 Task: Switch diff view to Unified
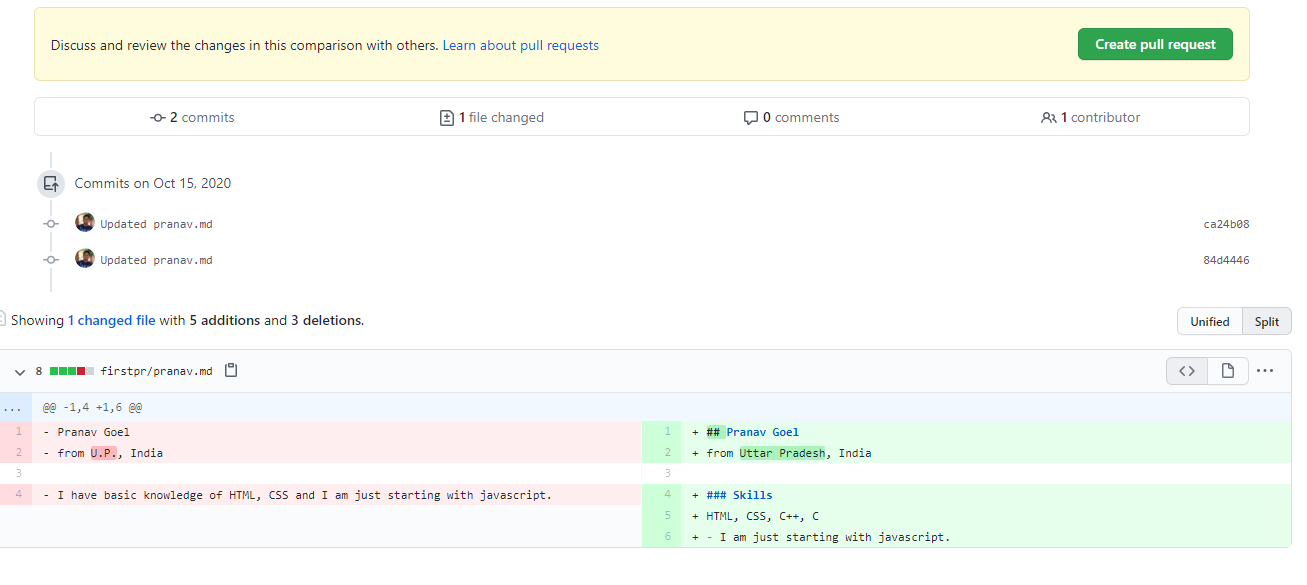click(x=1209, y=321)
